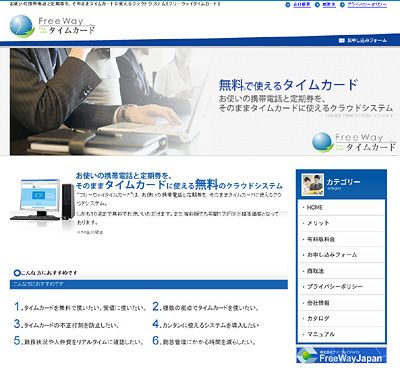Open お申し込みフォーム in the blue navigation bar
Image resolution: width=400 pixels, height=373 pixels.
[367, 40]
